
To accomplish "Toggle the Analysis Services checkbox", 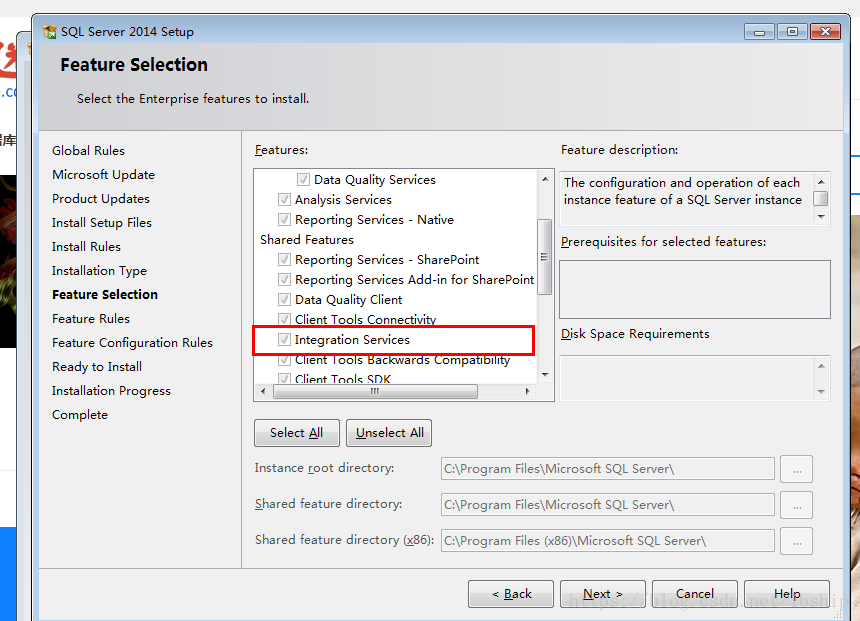I will (x=284, y=199).
